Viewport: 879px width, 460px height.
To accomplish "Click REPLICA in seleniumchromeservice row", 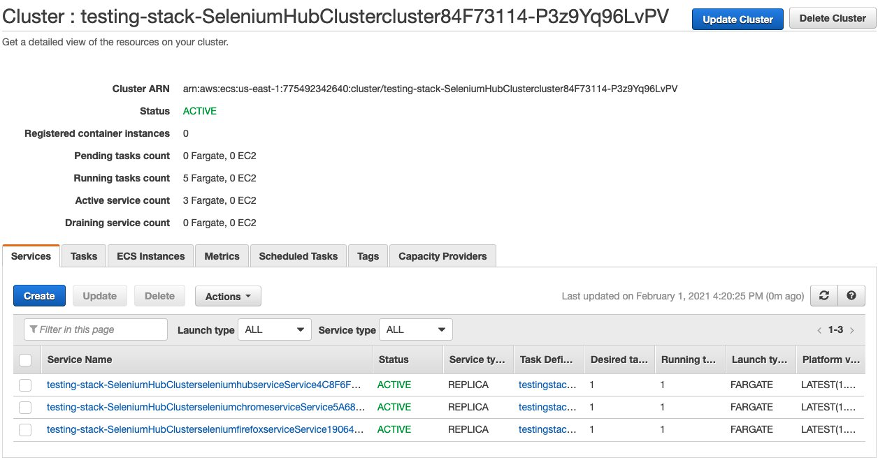I will (468, 407).
